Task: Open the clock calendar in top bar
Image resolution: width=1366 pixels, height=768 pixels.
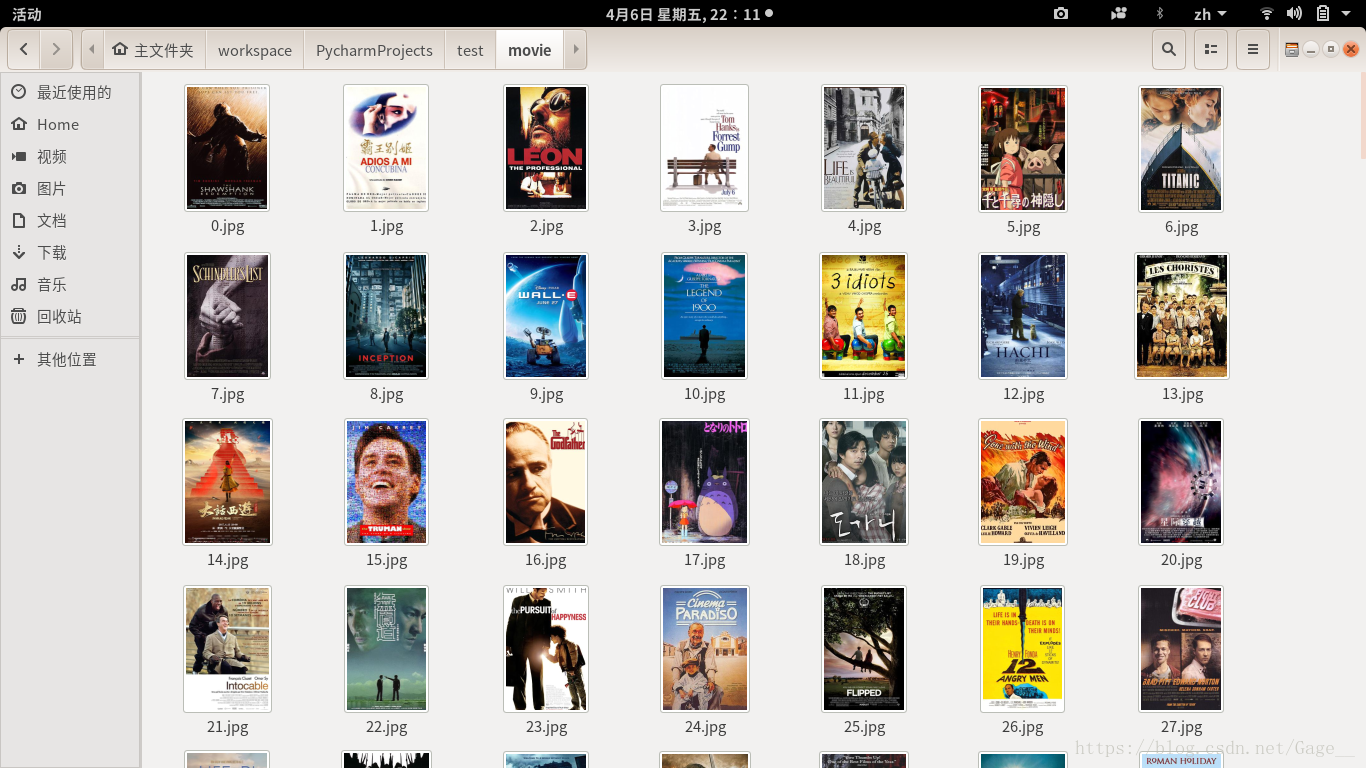Action: 688,14
